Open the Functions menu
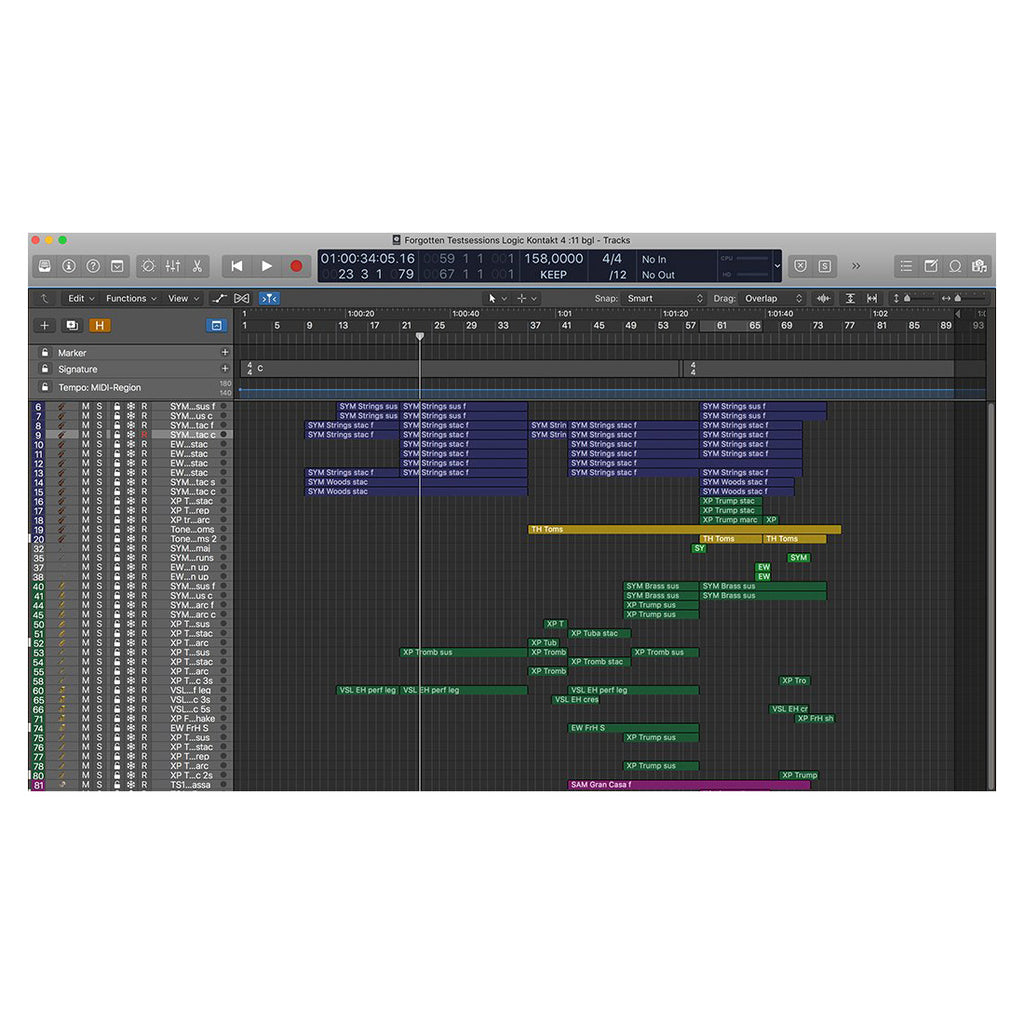1024x1024 pixels. point(131,298)
